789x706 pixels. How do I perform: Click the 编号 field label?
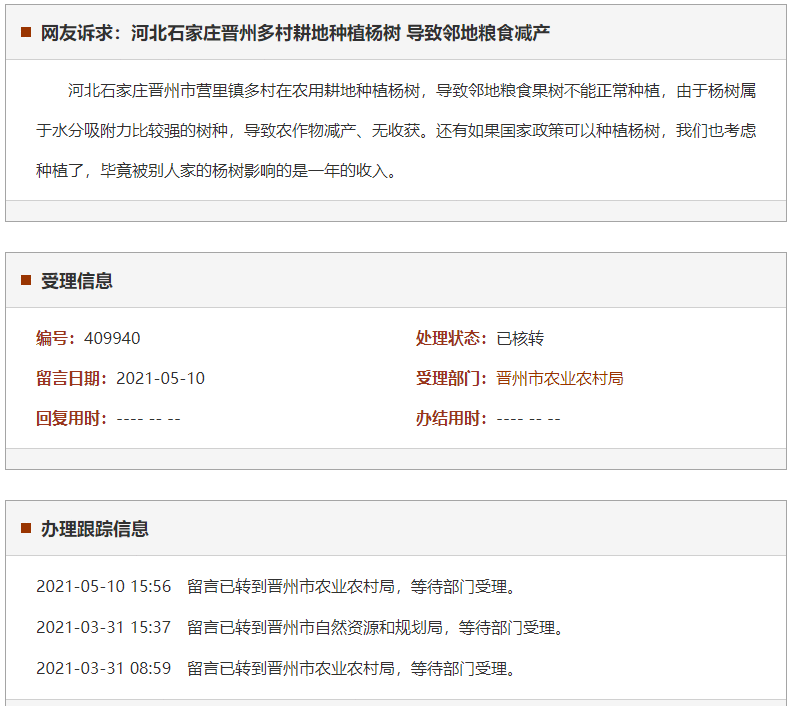56,338
